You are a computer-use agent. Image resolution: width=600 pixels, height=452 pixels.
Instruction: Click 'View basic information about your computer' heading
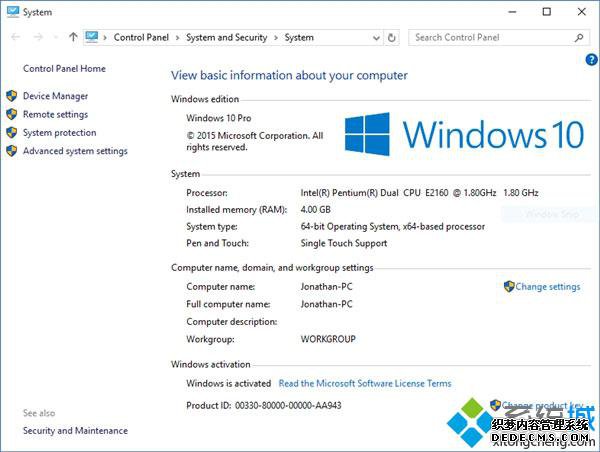289,75
